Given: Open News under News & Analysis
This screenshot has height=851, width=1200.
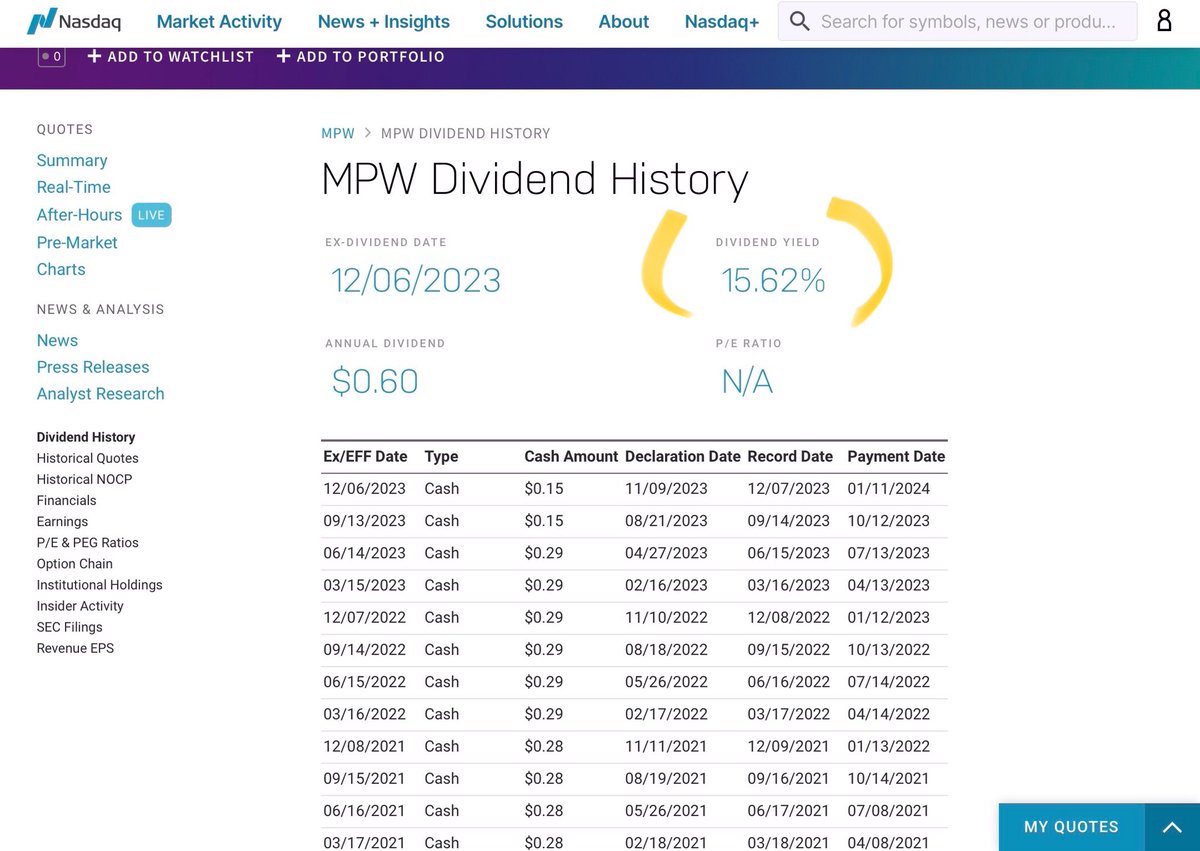Looking at the screenshot, I should pyautogui.click(x=57, y=340).
